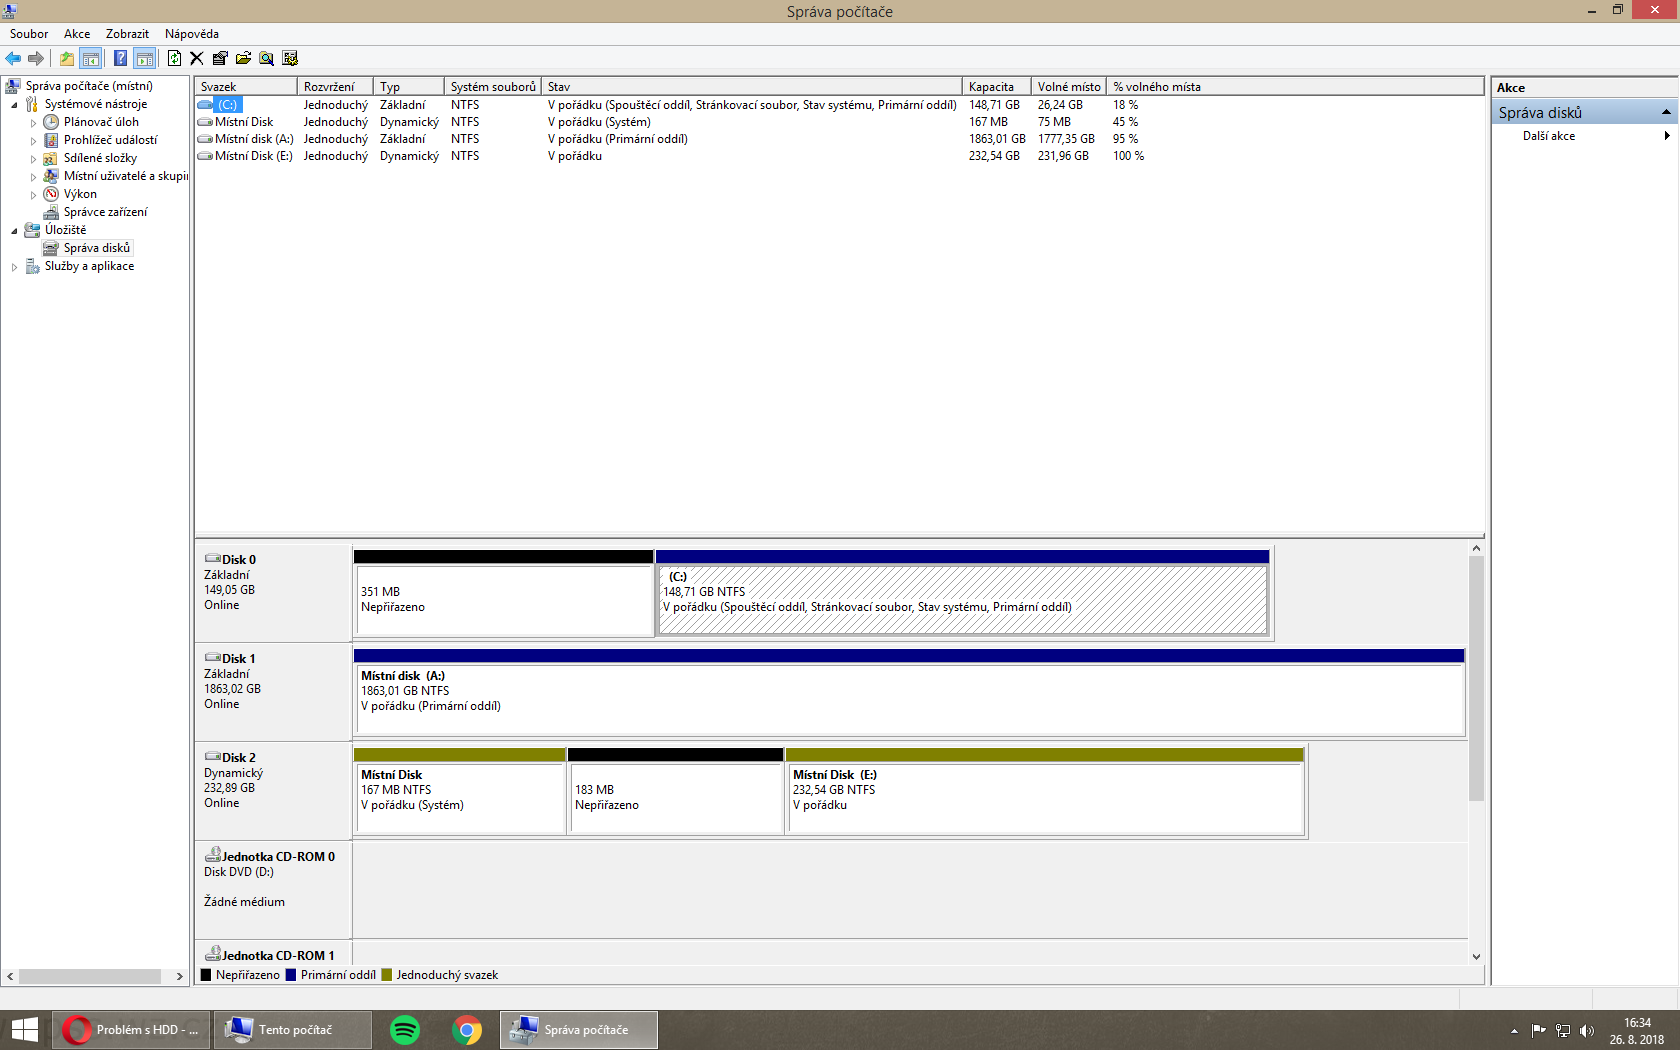This screenshot has width=1680, height=1050.
Task: Select Správa počítače (místní) root node
Action: (x=89, y=86)
